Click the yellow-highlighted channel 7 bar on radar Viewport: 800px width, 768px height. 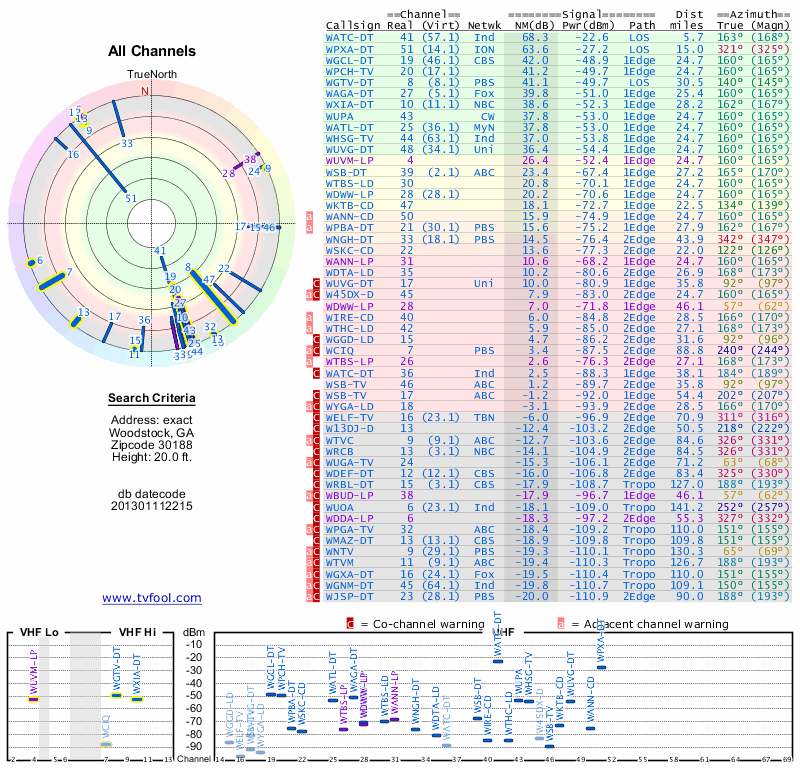pos(52,282)
